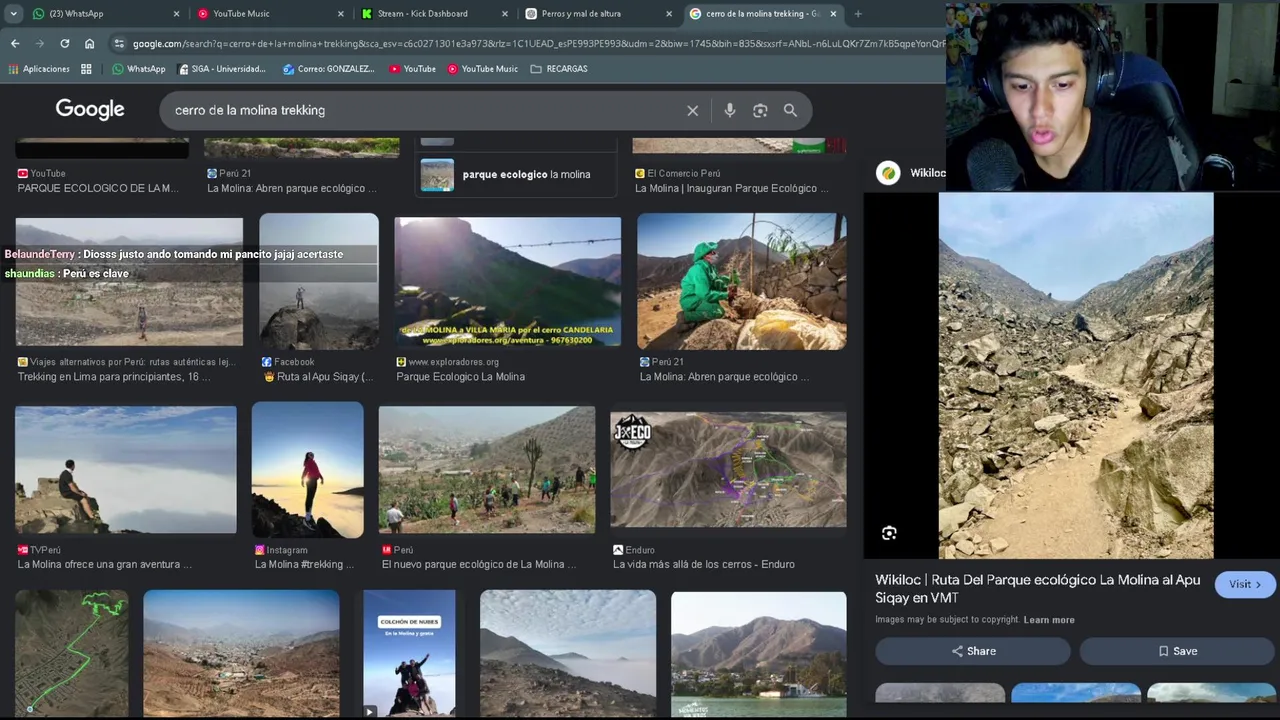Search by image with Lens icon
This screenshot has width=1280, height=720.
(760, 111)
